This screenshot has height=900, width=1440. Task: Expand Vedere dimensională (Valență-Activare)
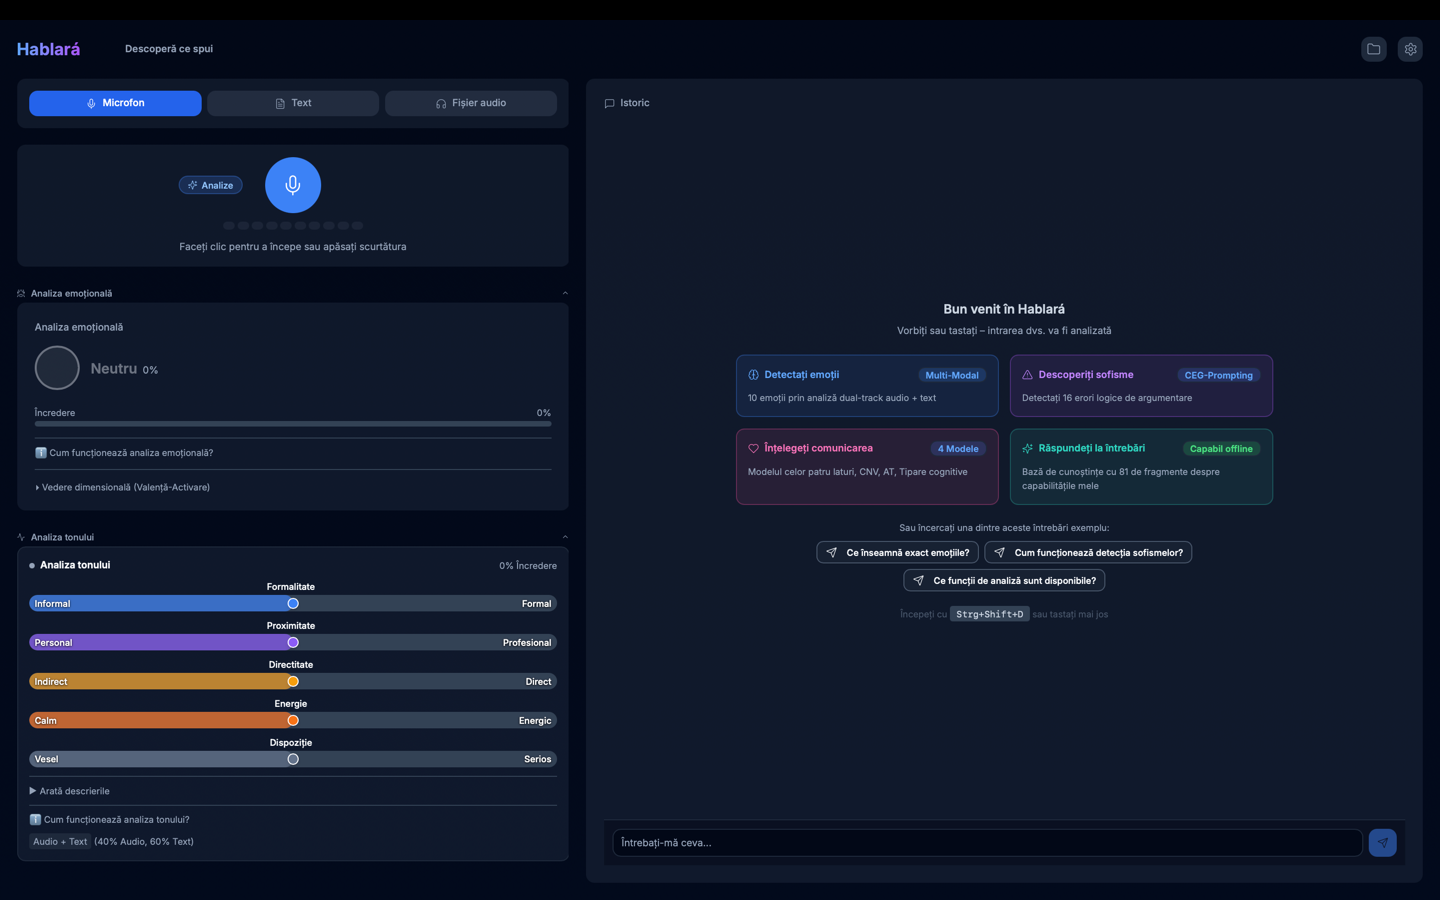[125, 487]
